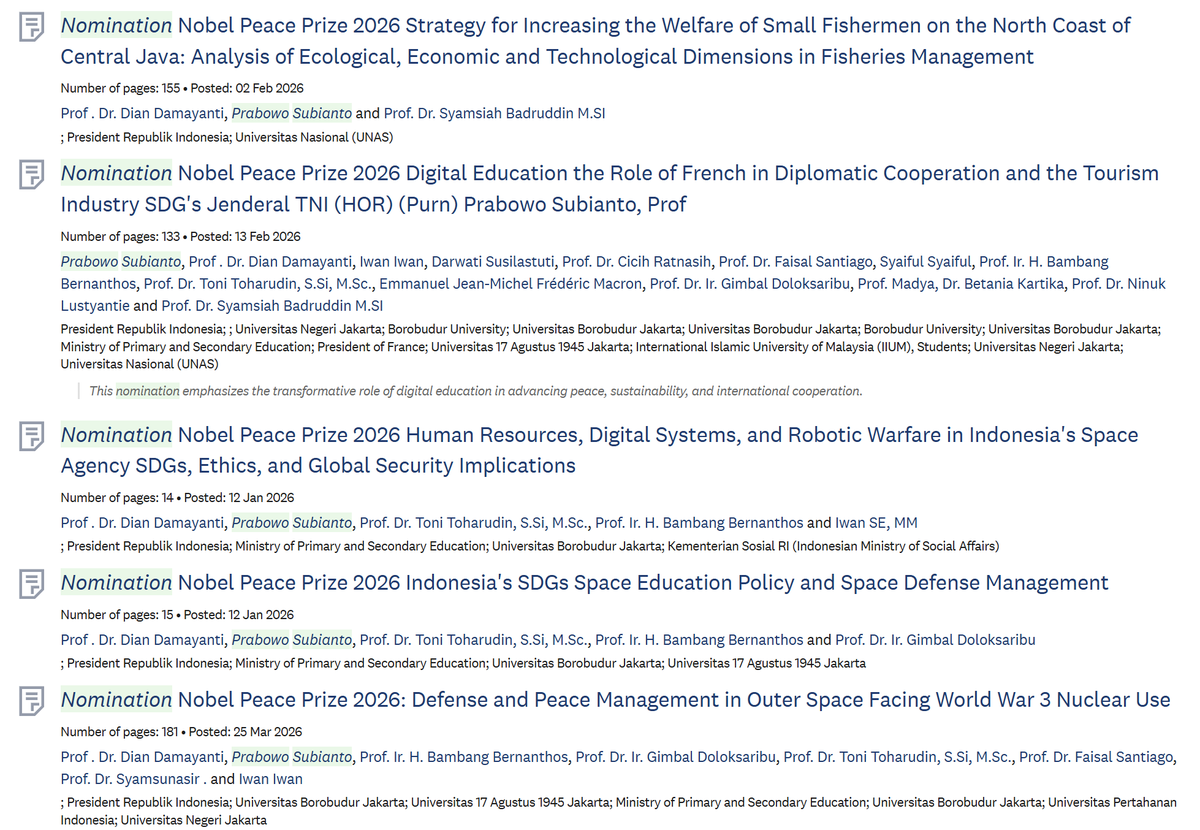The image size is (1200, 830).
Task: Open Prof. Madya, Dr. Betania Kartika author link
Action: (x=961, y=283)
